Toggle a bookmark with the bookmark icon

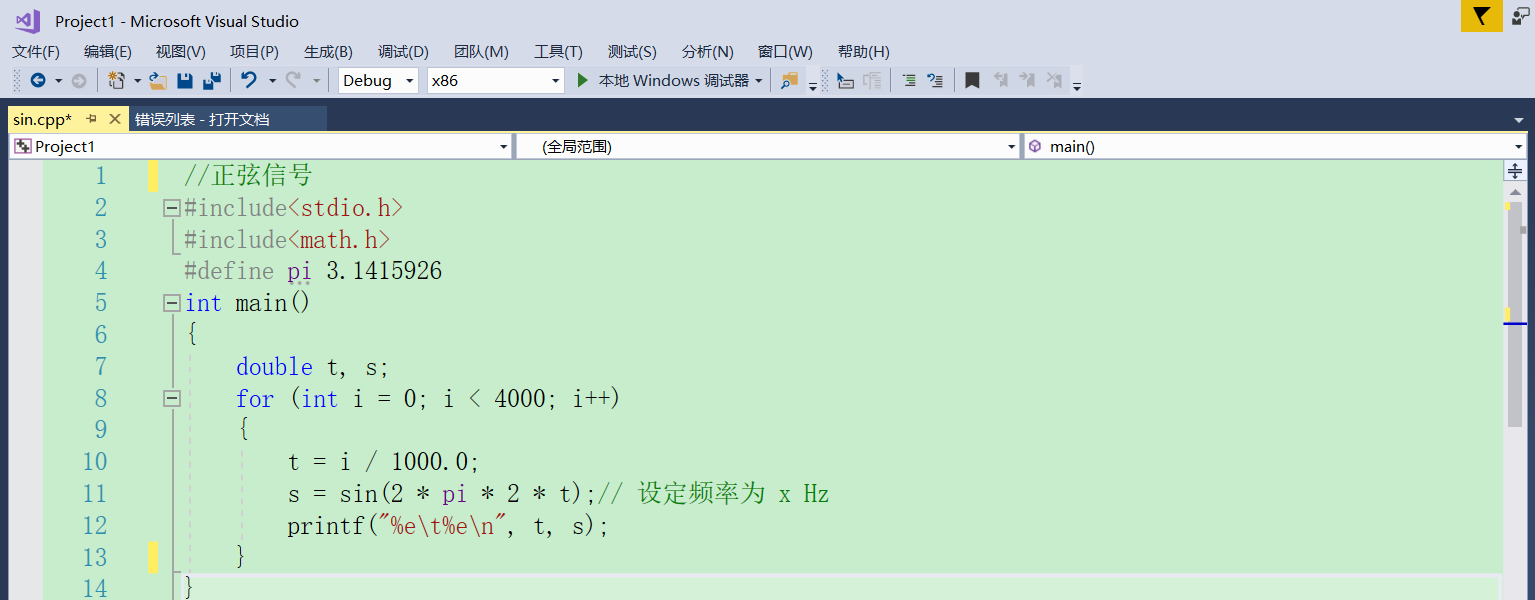coord(972,80)
